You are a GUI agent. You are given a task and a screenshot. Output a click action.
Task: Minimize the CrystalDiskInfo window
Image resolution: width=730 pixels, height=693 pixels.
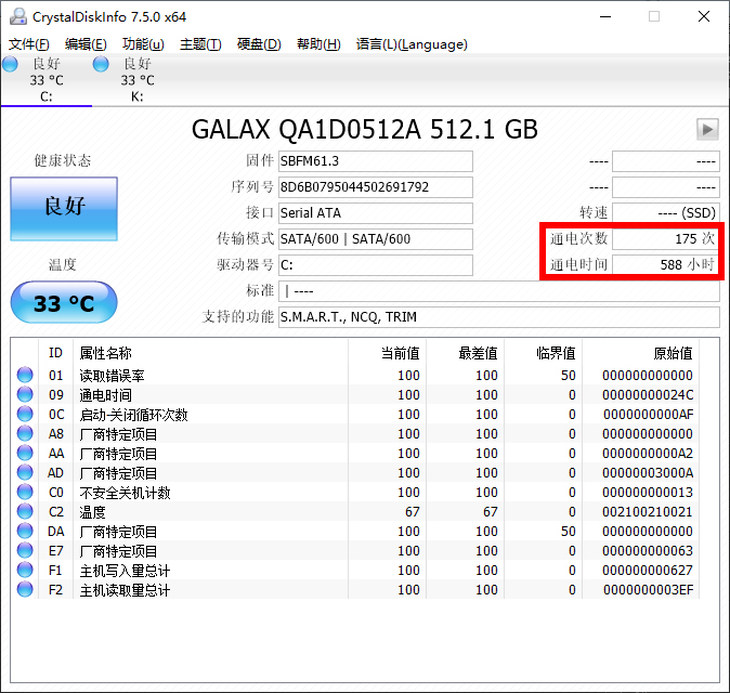tap(605, 17)
